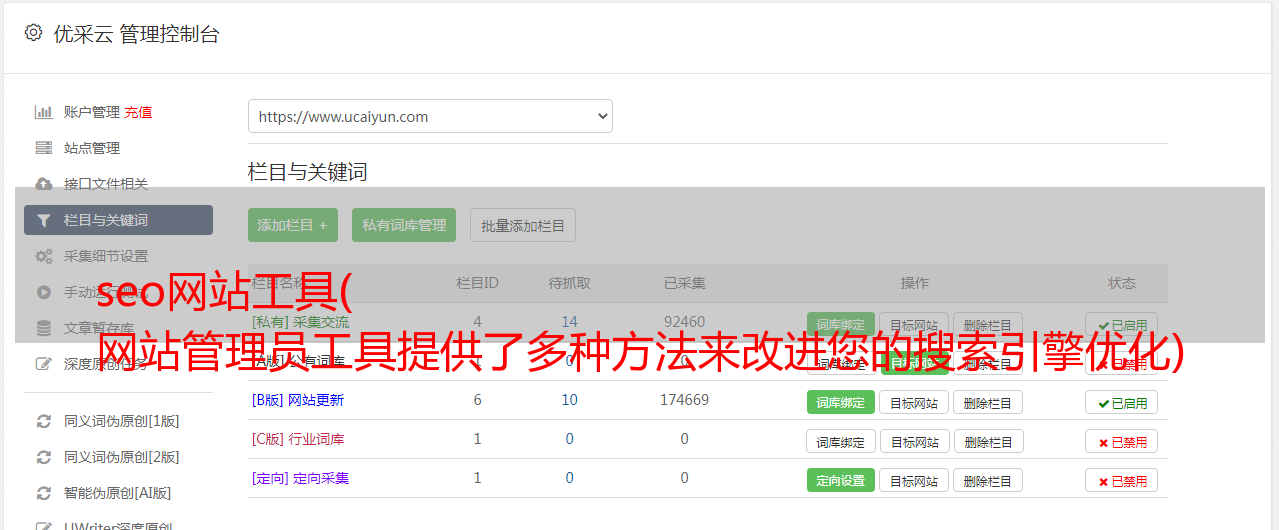Click 目标网站 in the 定向采集 row
Viewport: 1279px width, 530px height.
(x=914, y=480)
